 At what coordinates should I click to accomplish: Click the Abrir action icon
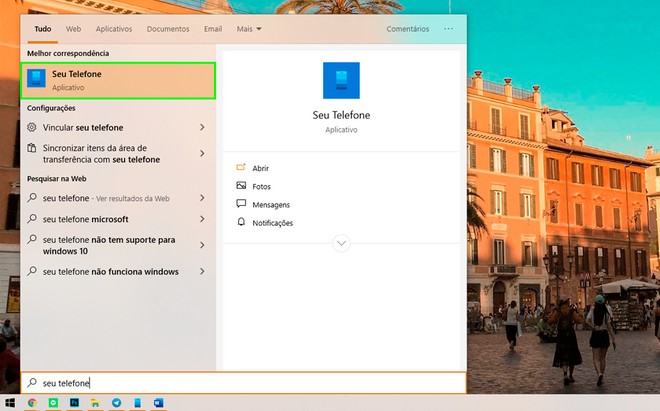[241, 168]
